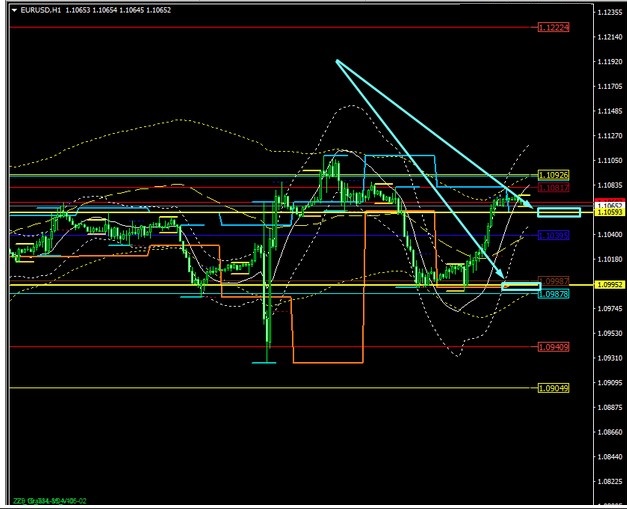This screenshot has width=627, height=509.
Task: Select the white rectangle near the 1.10593 label
Action: (558, 212)
